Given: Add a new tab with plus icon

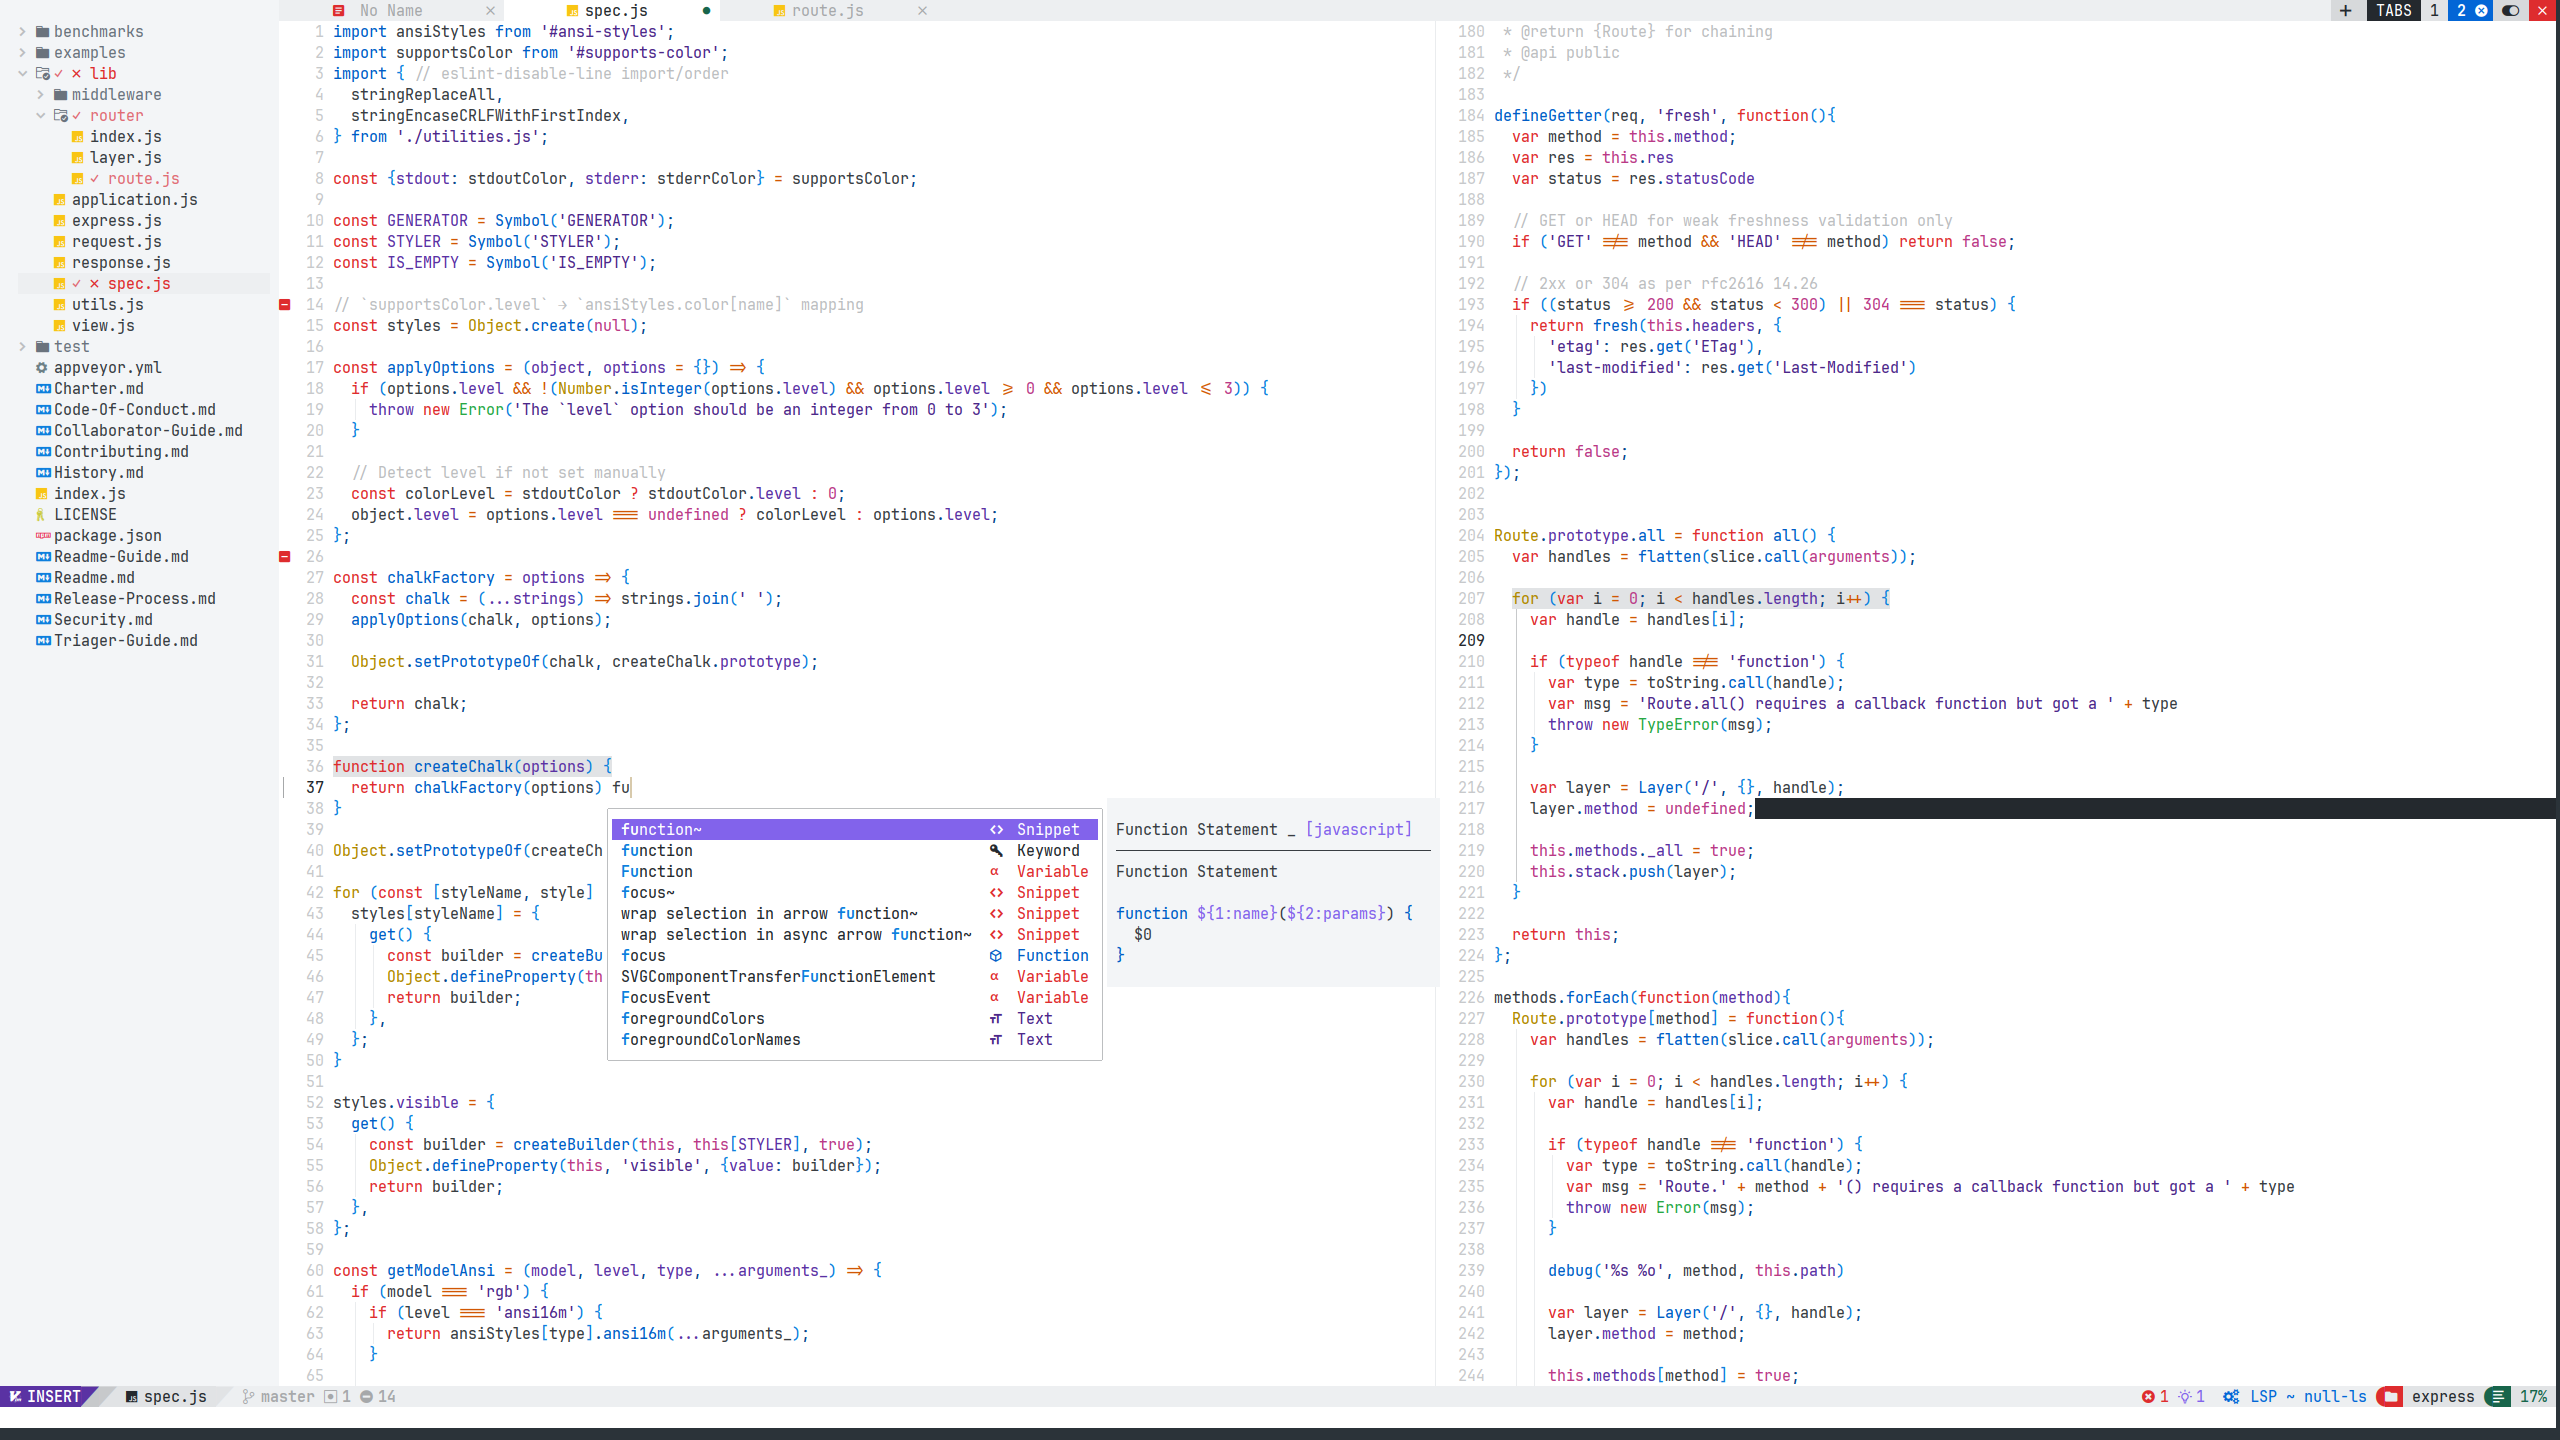Looking at the screenshot, I should tap(2345, 10).
